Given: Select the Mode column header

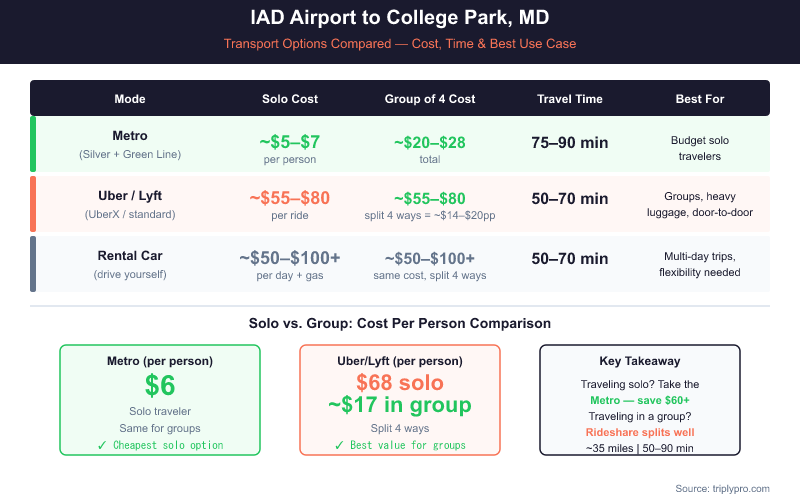Looking at the screenshot, I should [130, 99].
